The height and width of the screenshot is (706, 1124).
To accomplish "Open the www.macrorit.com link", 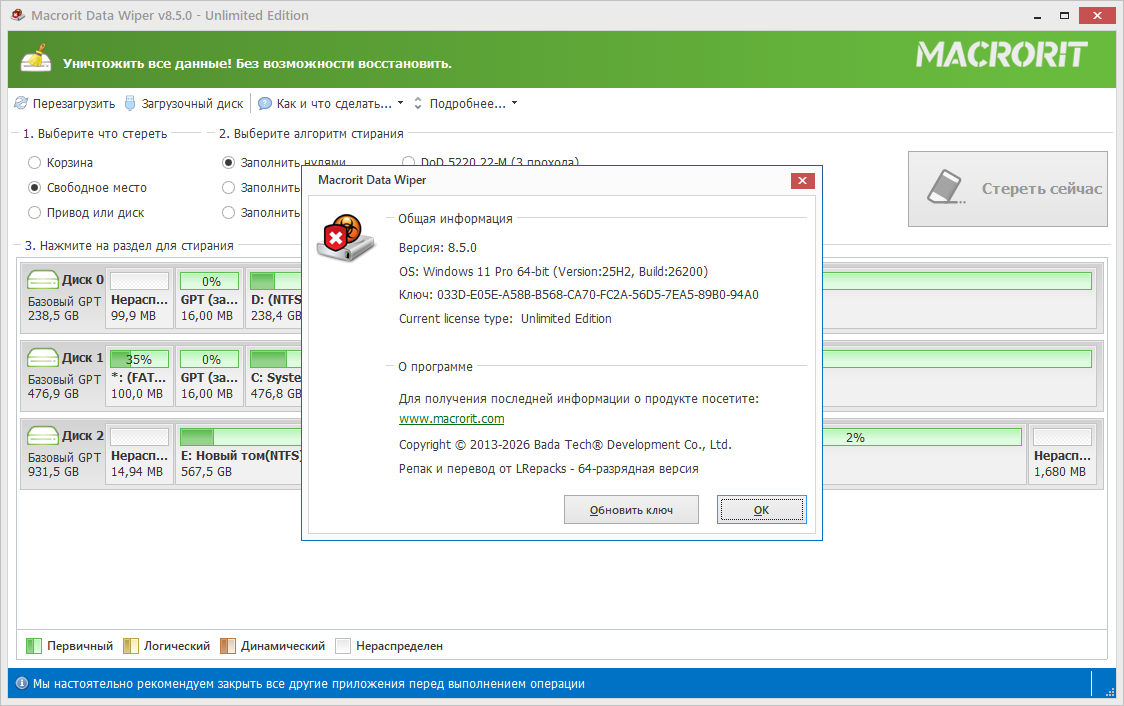I will tap(451, 419).
